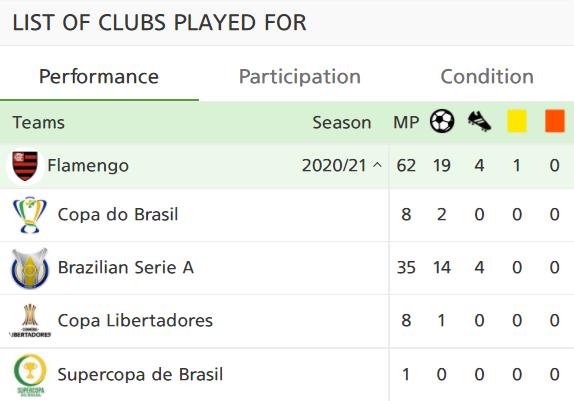Open the Copa do Brasil competition link
Image resolution: width=574 pixels, height=401 pixels.
118,215
